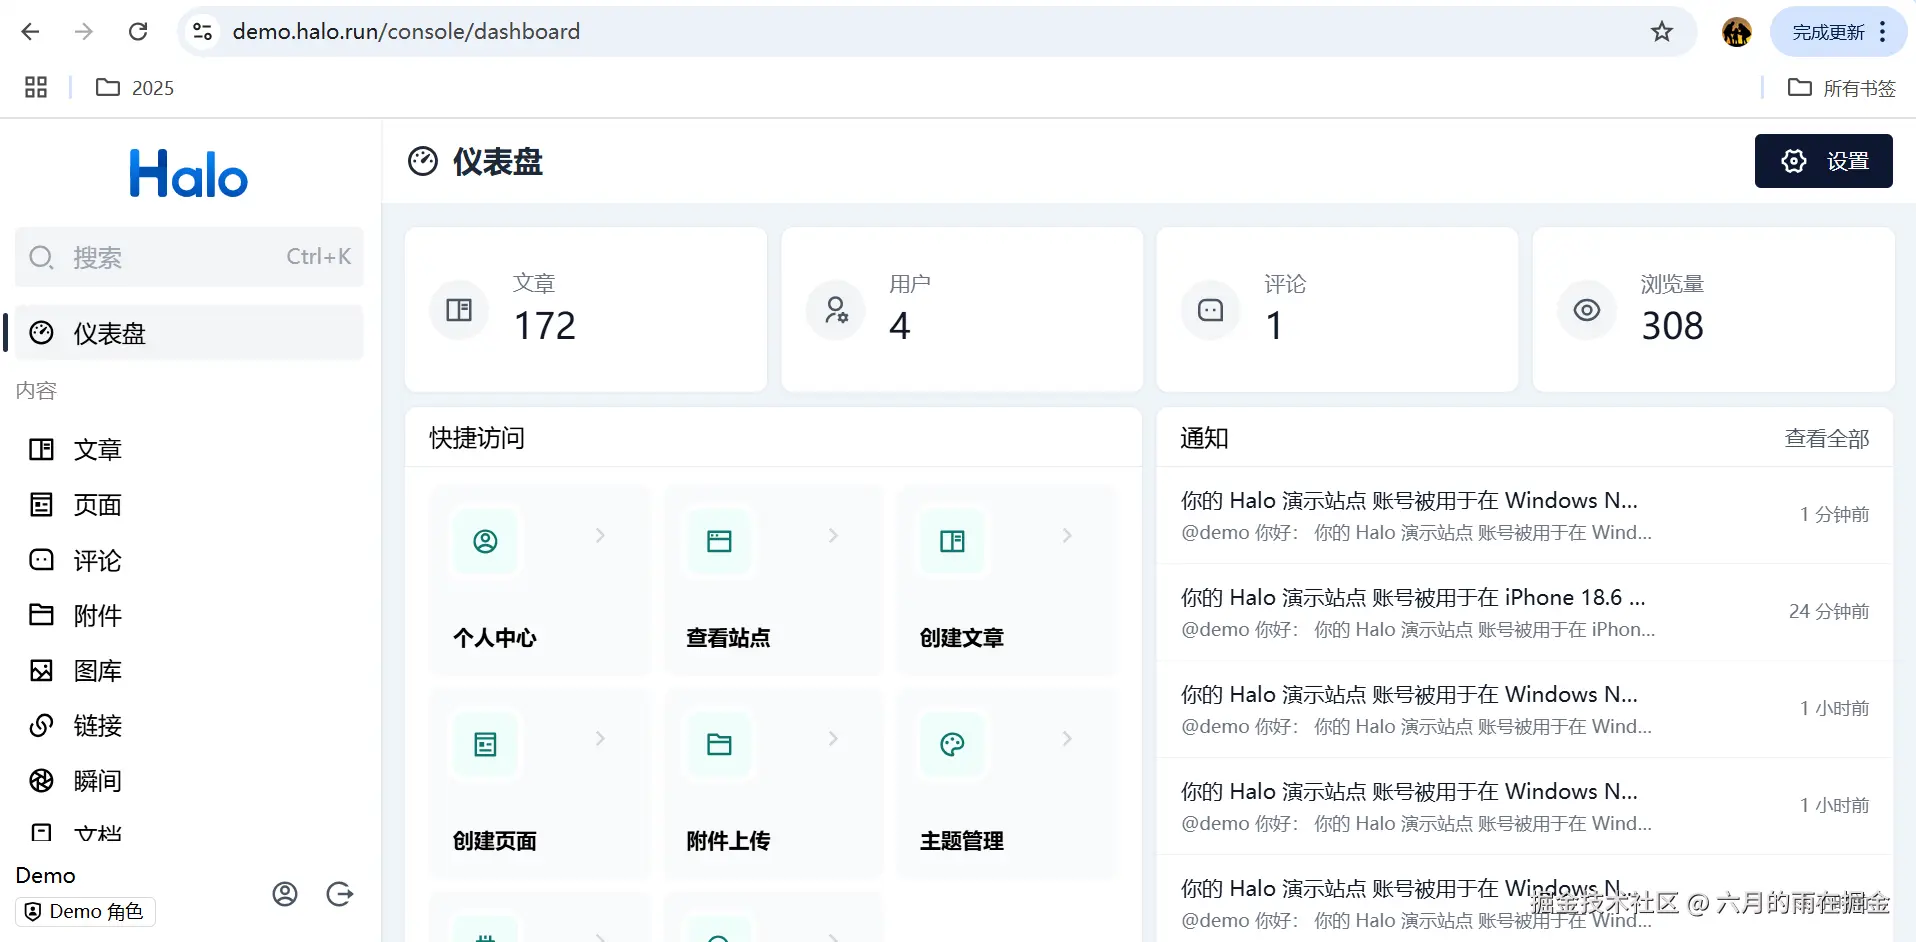Click the chevron on the 主题管理 card

coord(1067,739)
